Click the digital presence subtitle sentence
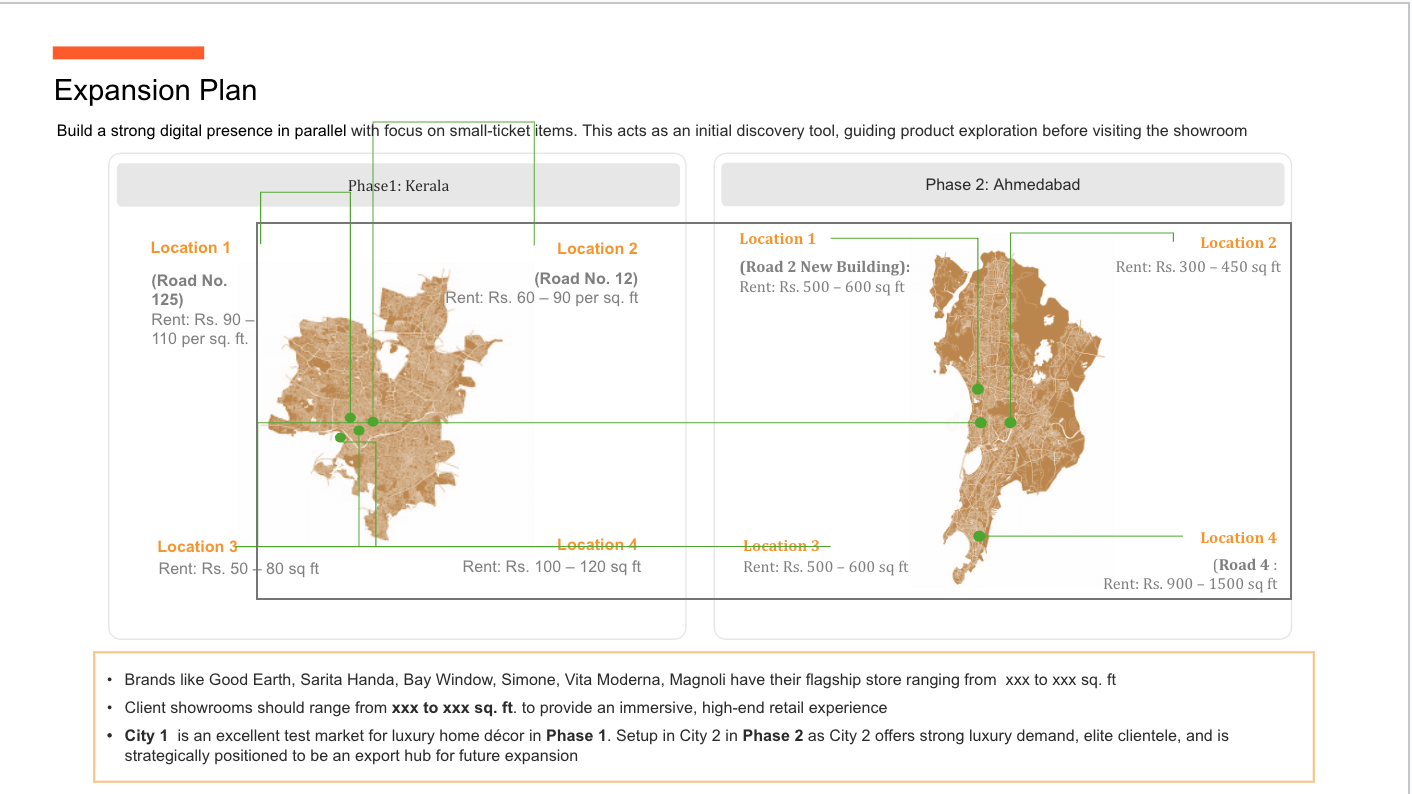Viewport: 1412px width, 794px height. point(652,131)
